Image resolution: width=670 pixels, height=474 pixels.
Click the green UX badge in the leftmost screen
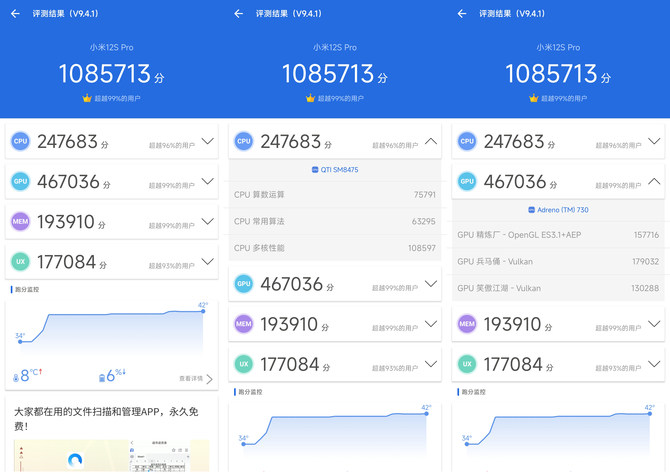[x=20, y=262]
